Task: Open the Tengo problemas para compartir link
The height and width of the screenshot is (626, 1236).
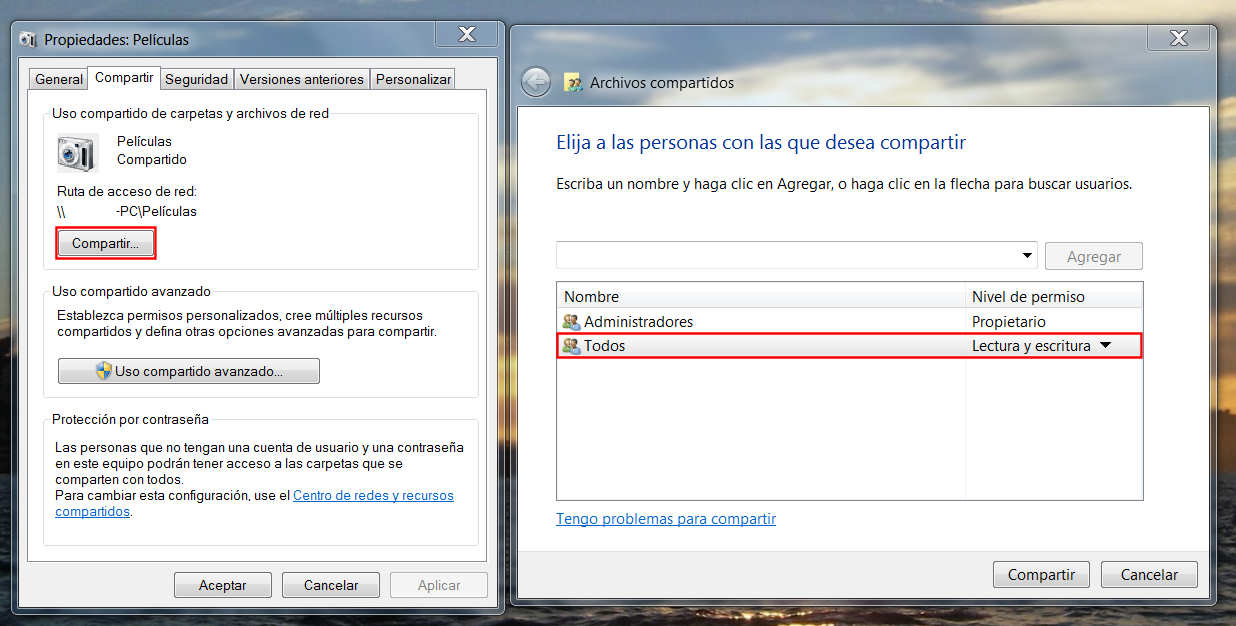Action: tap(666, 518)
